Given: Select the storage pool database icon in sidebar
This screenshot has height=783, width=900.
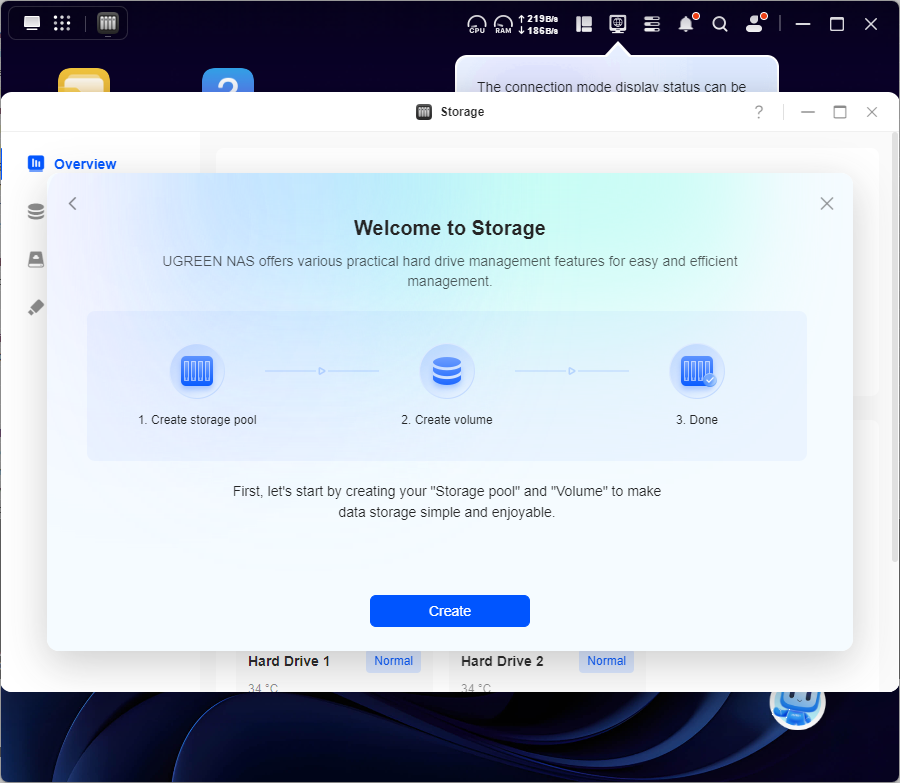Looking at the screenshot, I should (x=36, y=211).
